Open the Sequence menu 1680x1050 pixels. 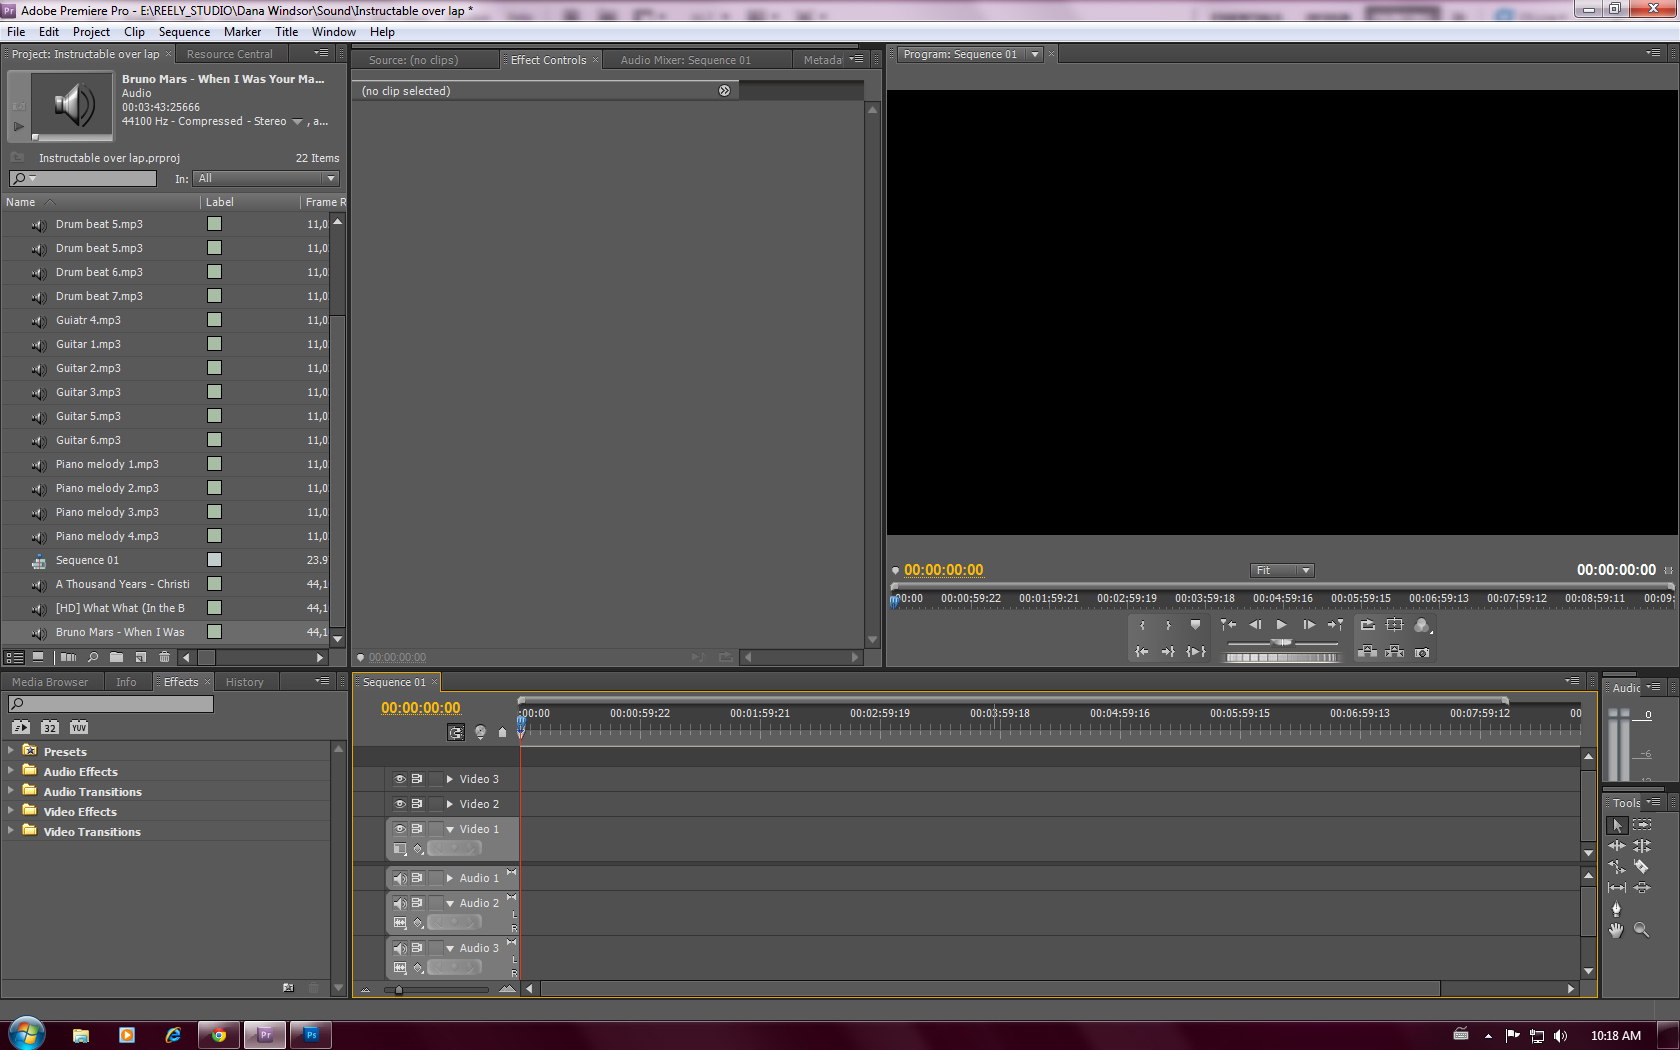184,32
